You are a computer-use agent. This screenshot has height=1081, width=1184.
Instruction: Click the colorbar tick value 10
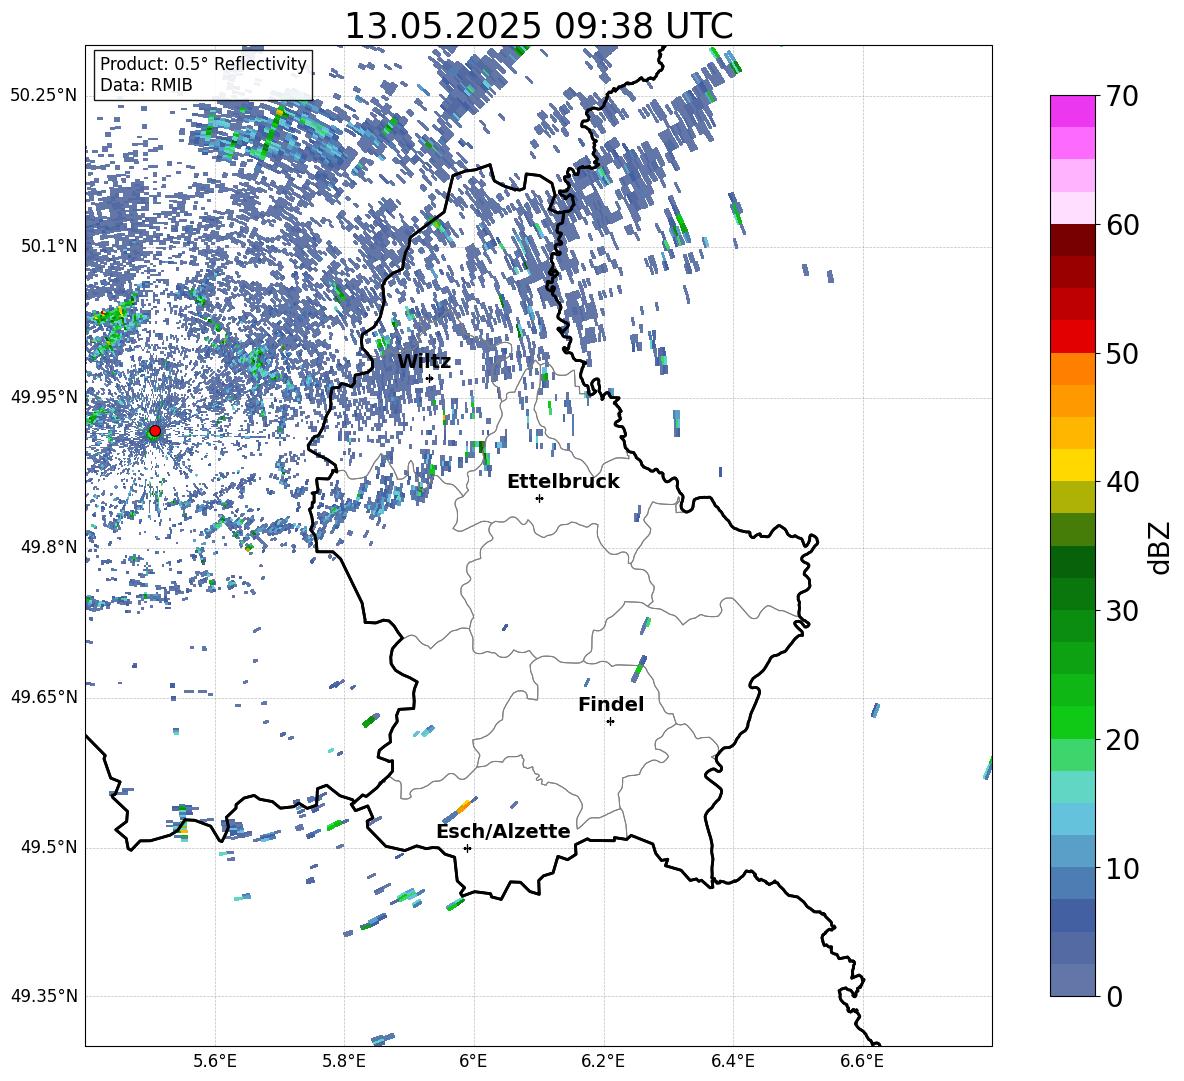pos(1122,868)
